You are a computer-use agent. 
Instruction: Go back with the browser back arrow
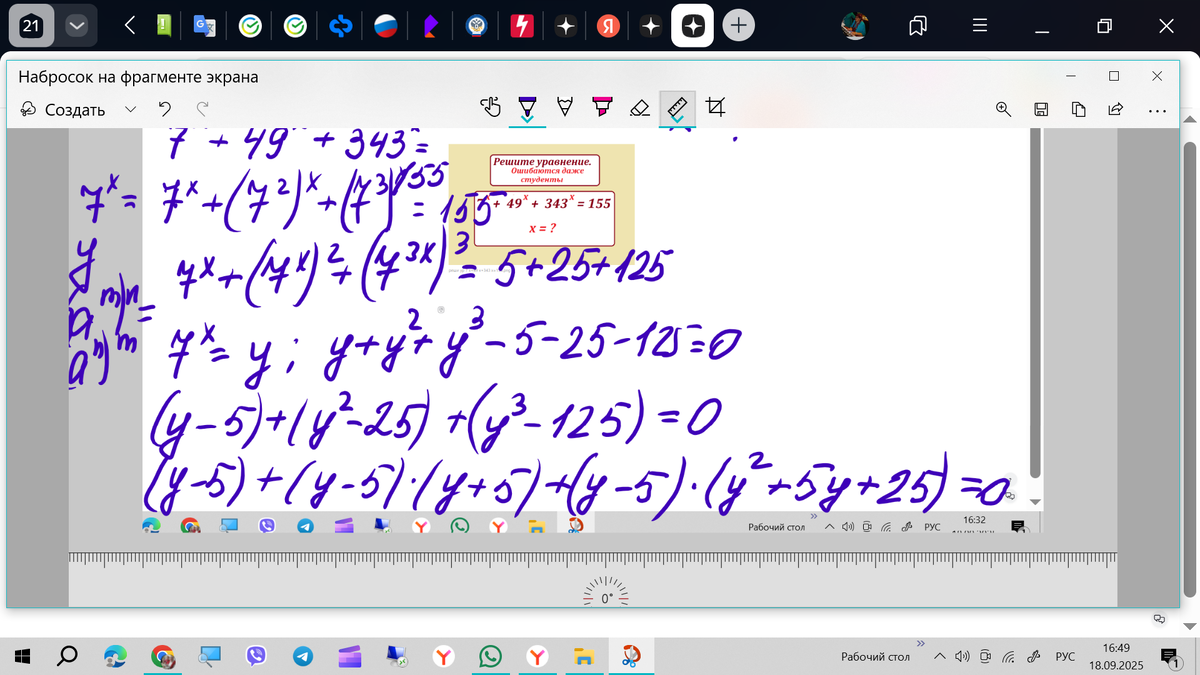pyautogui.click(x=130, y=27)
